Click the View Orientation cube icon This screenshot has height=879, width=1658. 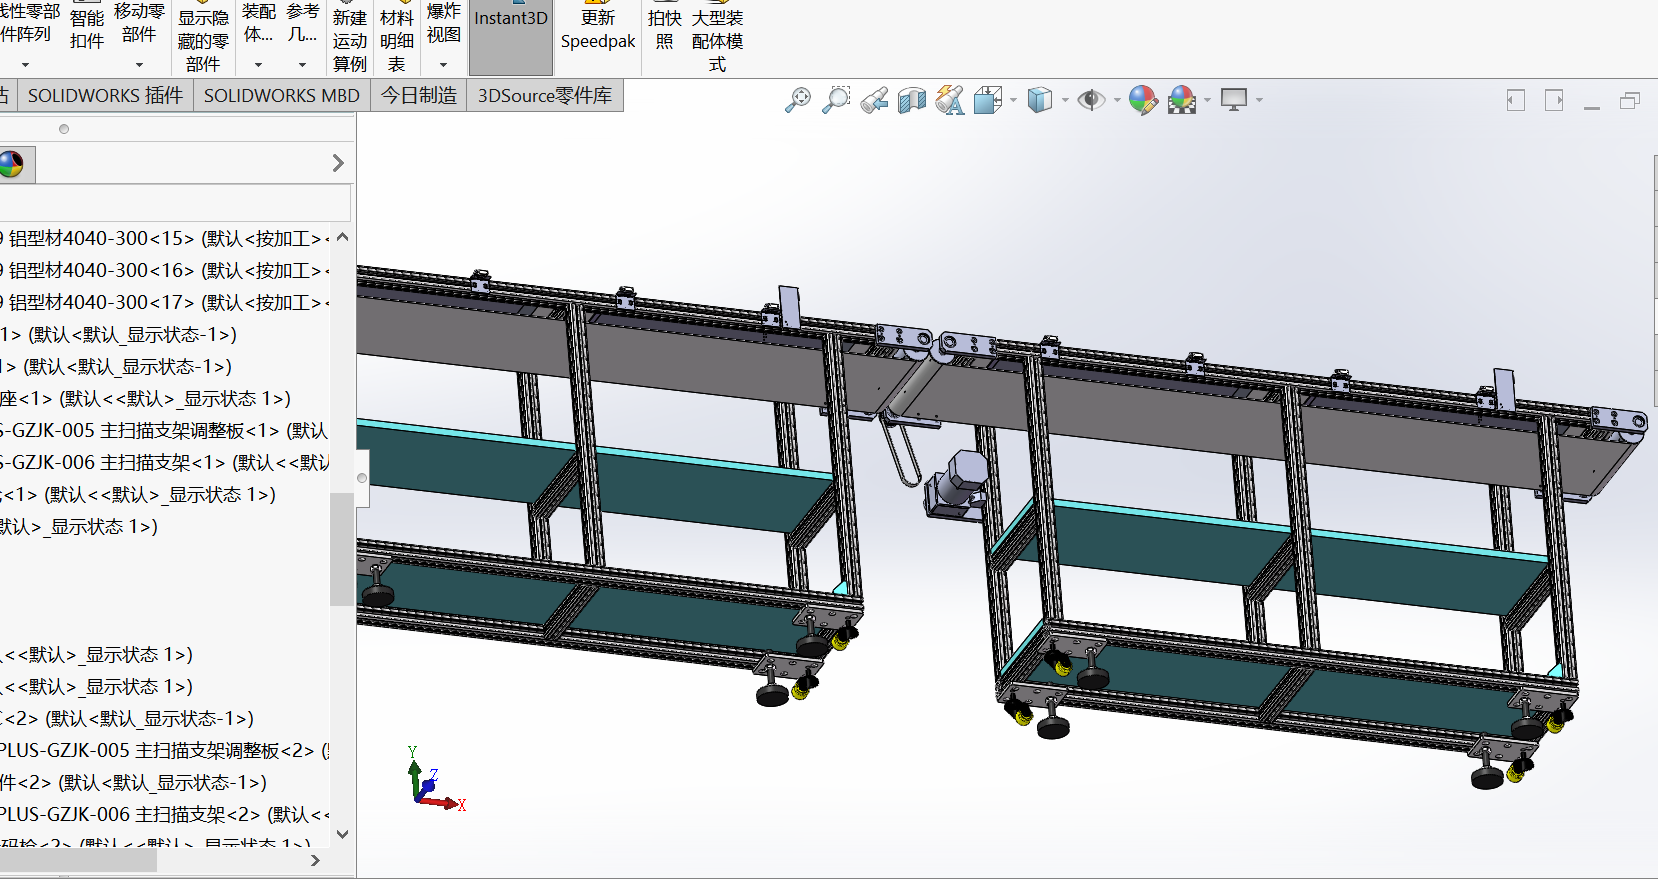pyautogui.click(x=988, y=100)
